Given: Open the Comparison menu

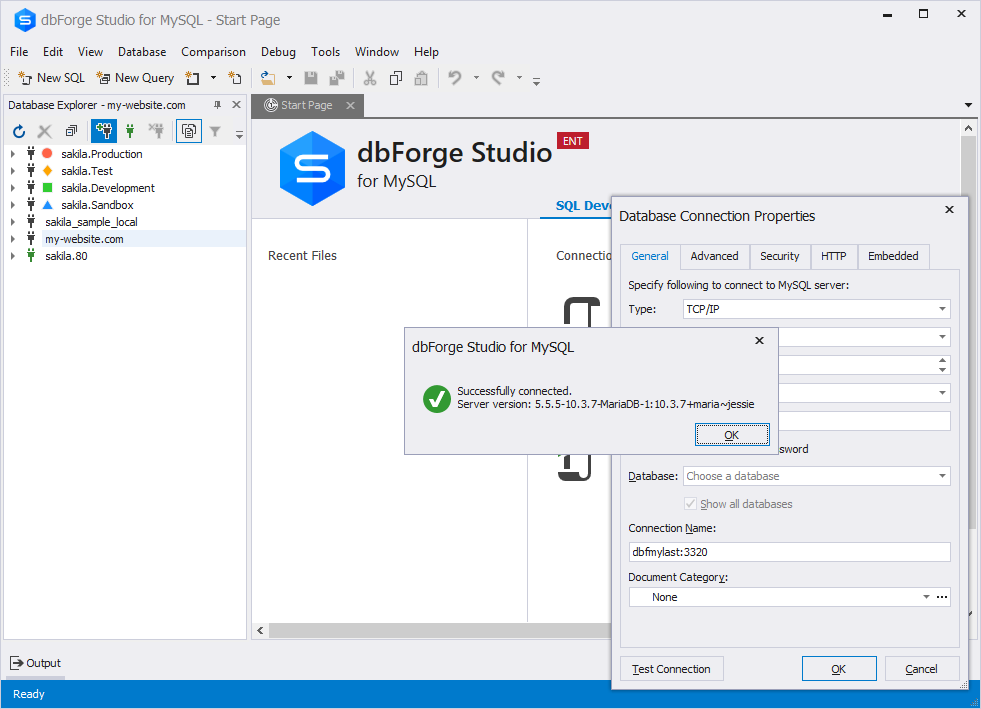Looking at the screenshot, I should coord(213,52).
